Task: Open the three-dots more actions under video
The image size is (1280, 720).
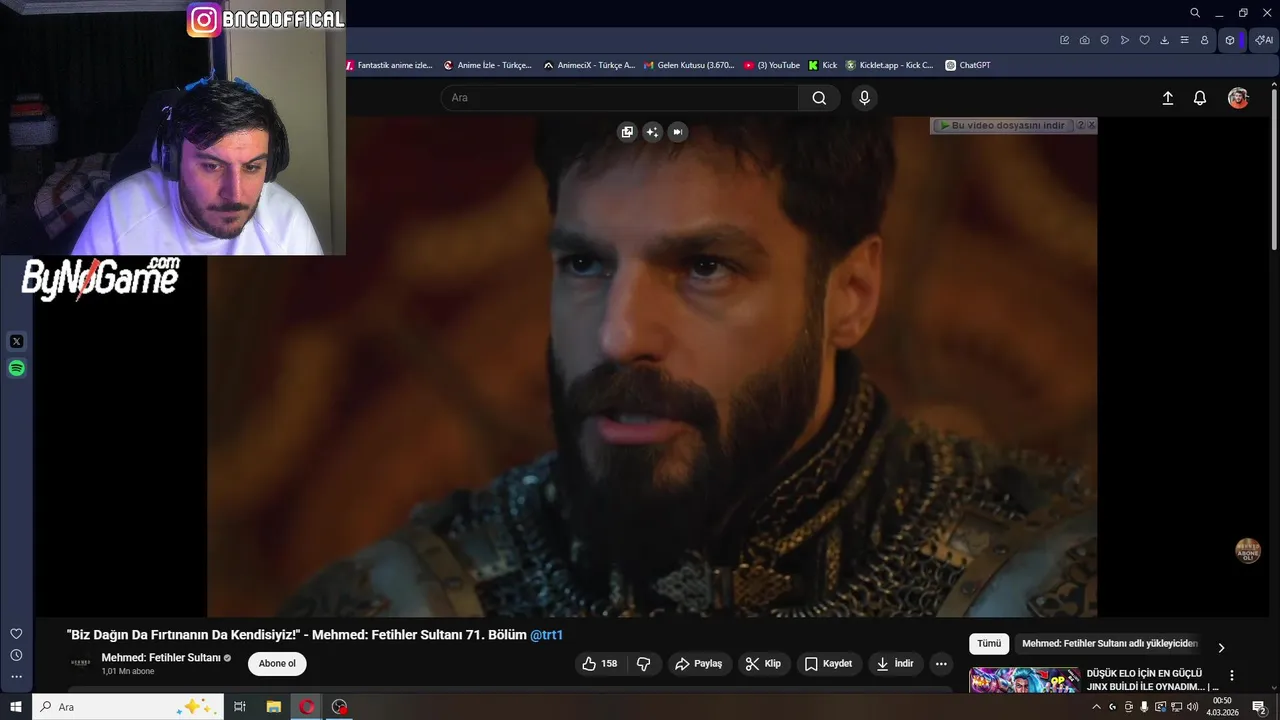Action: click(941, 664)
